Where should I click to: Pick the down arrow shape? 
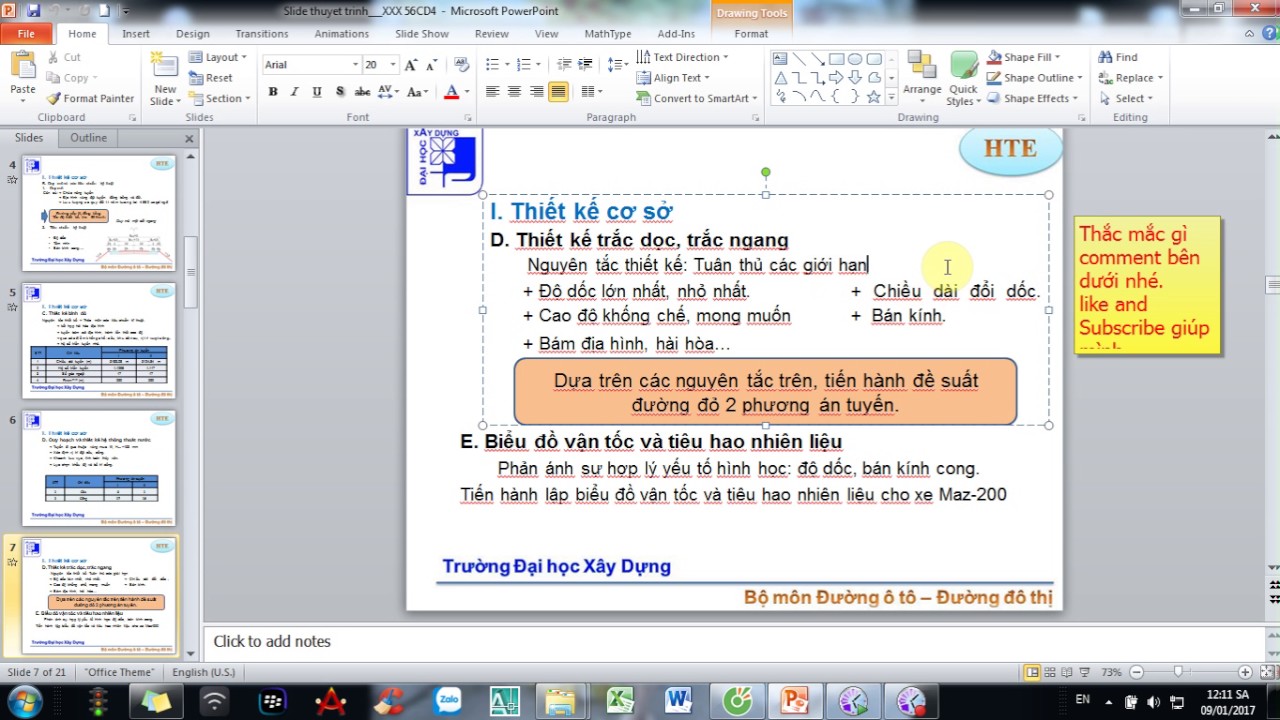[x=856, y=78]
